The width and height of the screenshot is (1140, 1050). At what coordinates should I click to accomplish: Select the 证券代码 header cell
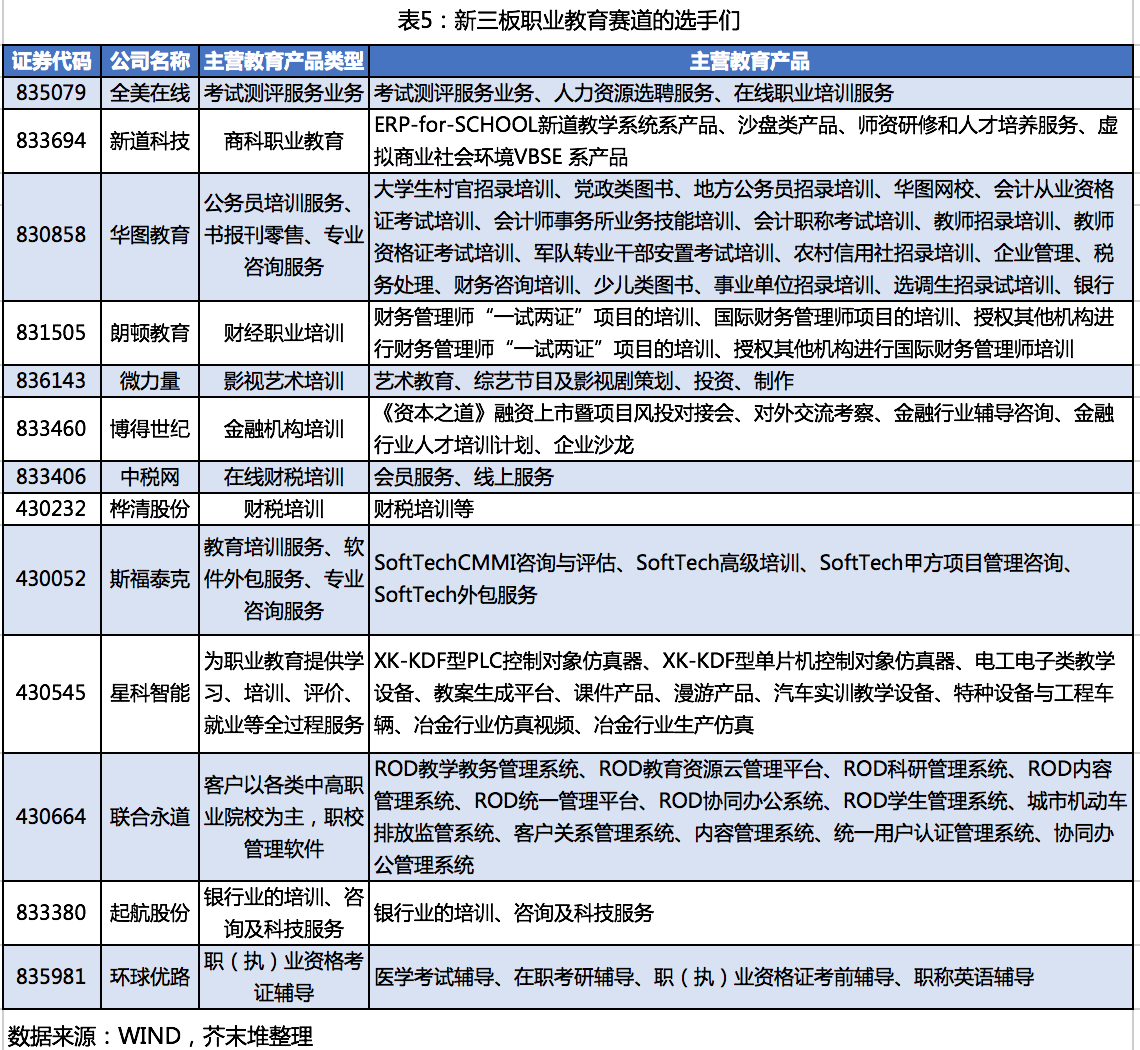(x=52, y=61)
